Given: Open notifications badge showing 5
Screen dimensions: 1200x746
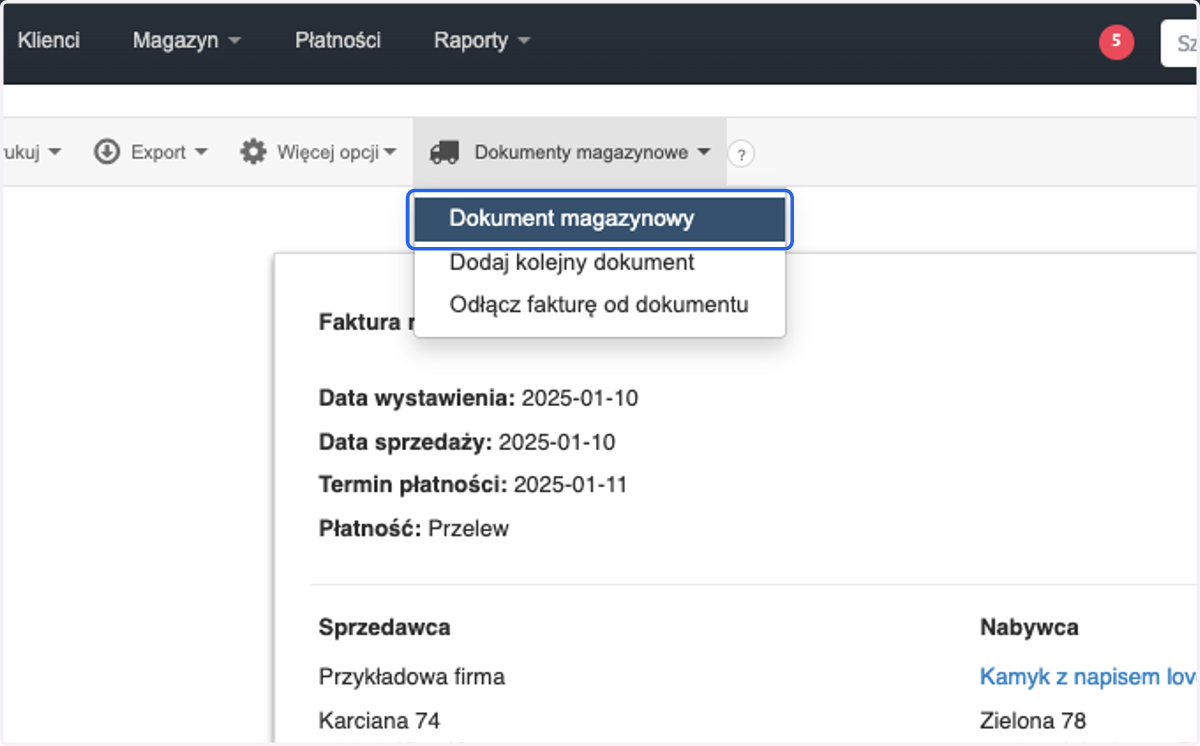Looking at the screenshot, I should point(1116,42).
